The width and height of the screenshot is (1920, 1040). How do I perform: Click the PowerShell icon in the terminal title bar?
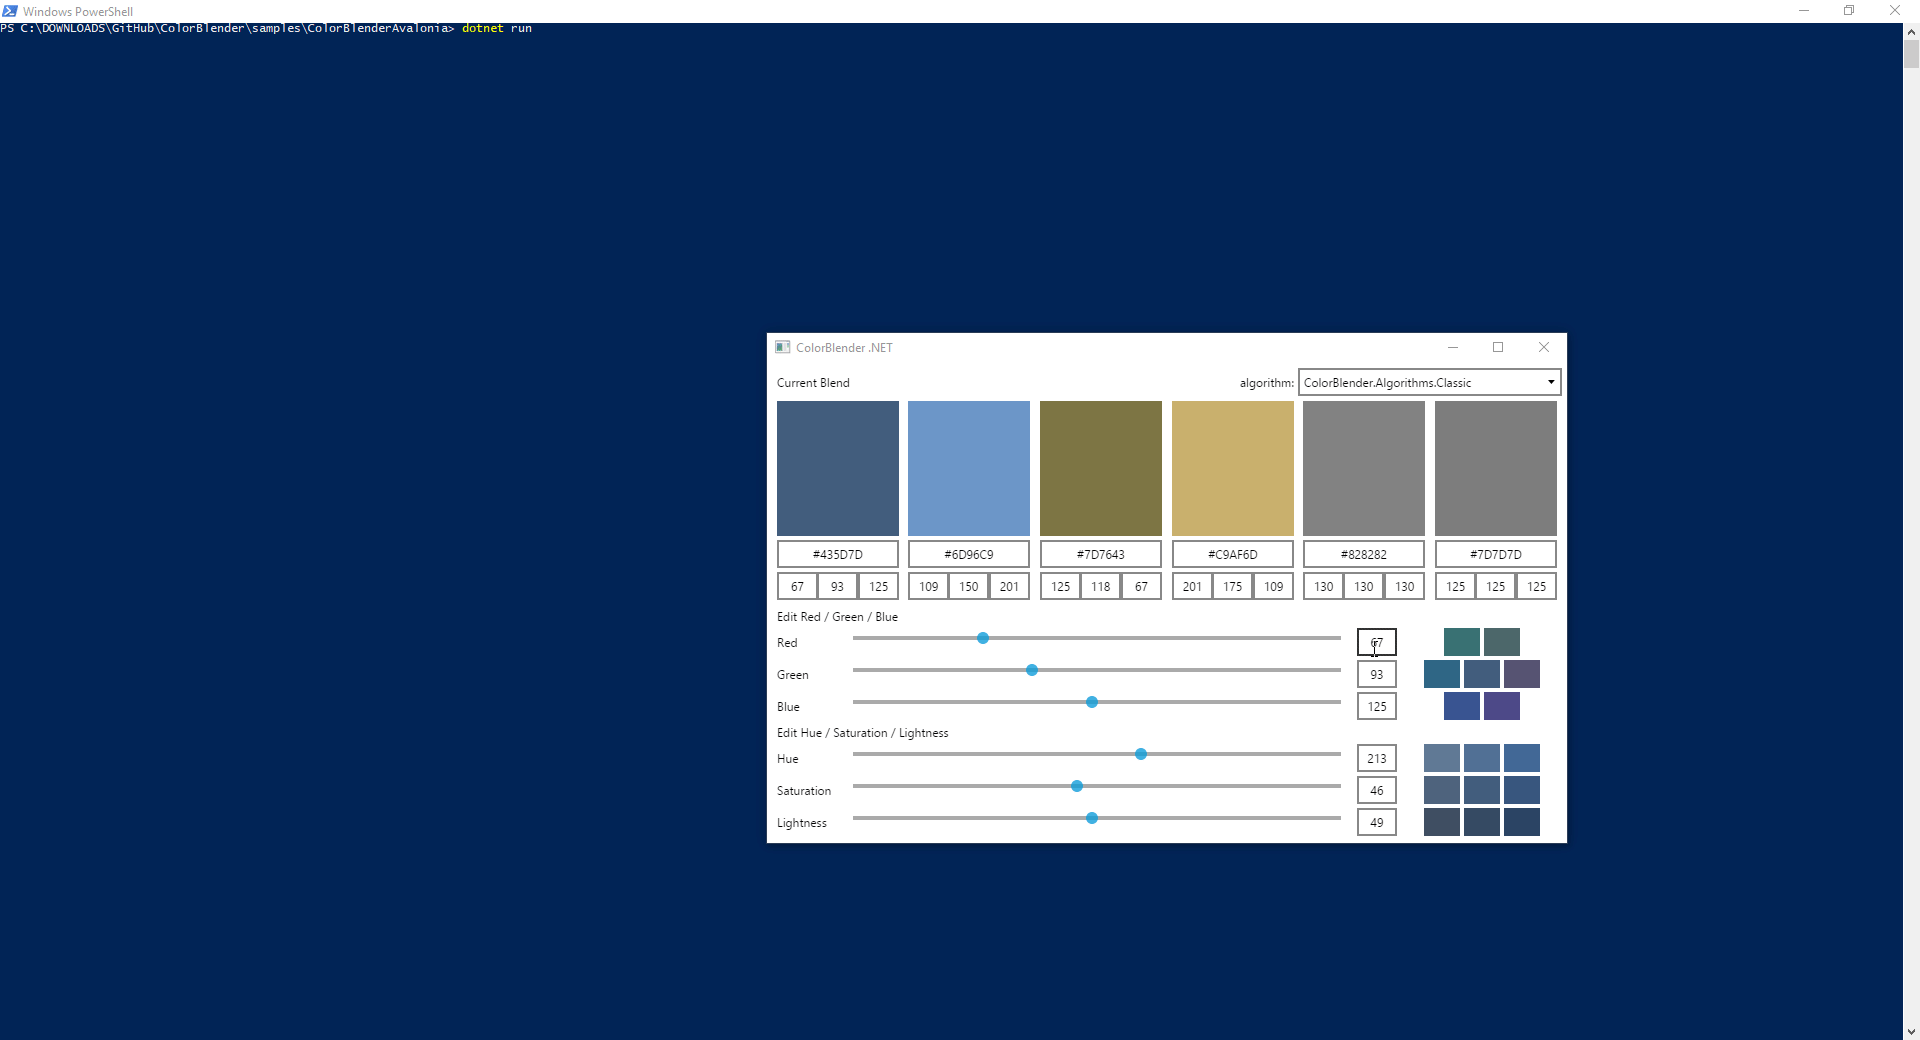coord(10,11)
